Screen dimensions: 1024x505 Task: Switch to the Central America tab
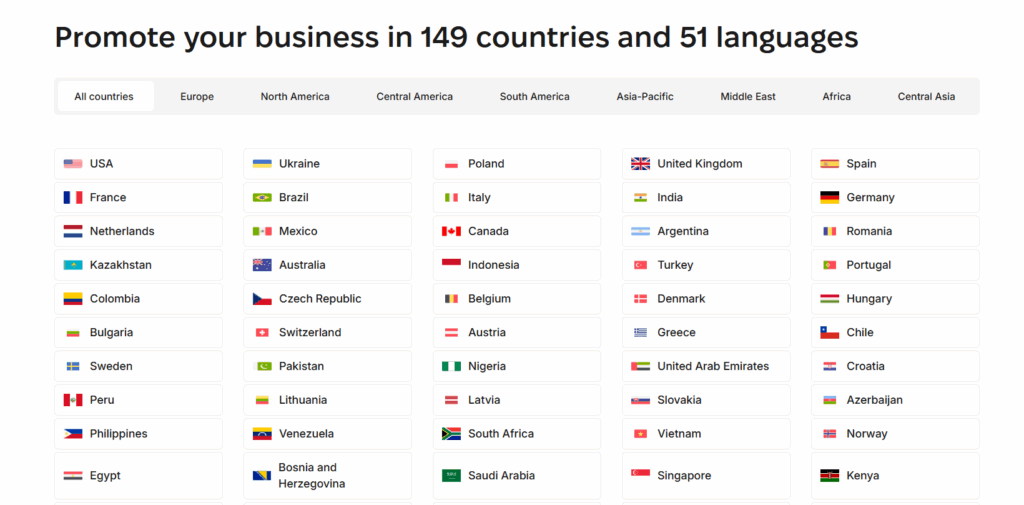pyautogui.click(x=415, y=97)
